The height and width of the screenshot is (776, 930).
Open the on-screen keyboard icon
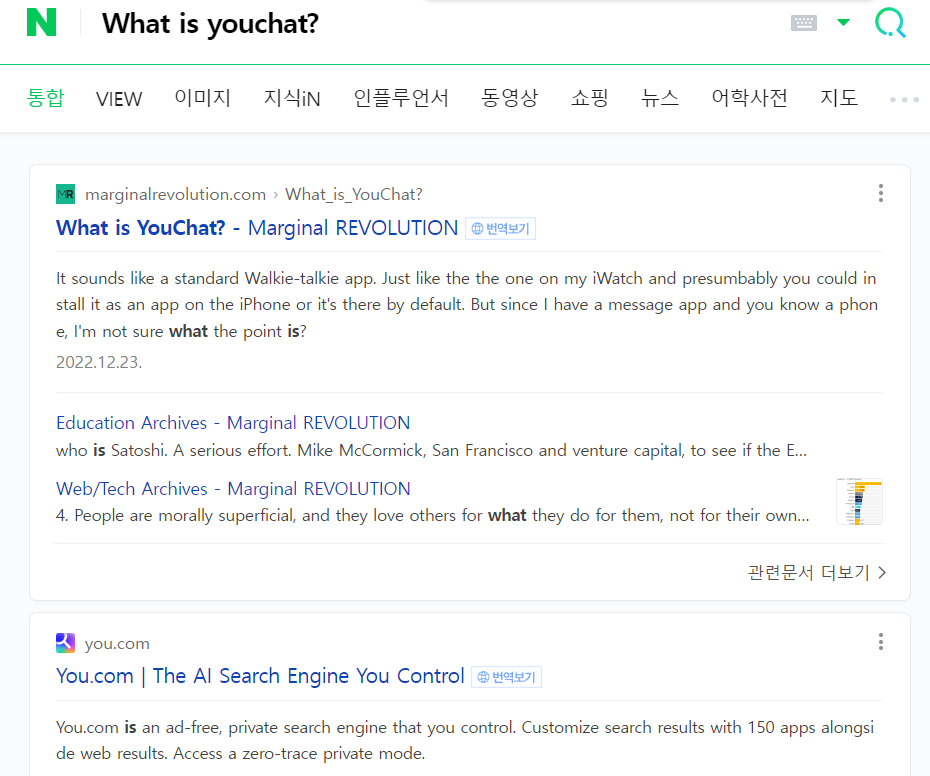coord(803,22)
